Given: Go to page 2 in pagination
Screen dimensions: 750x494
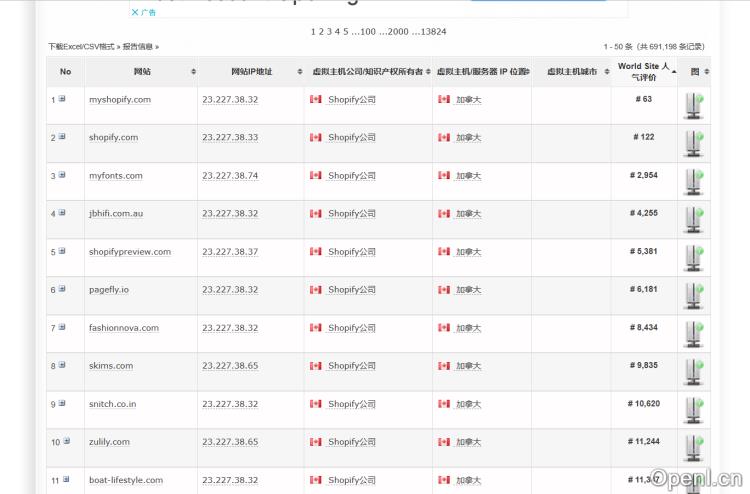Looking at the screenshot, I should 321,32.
